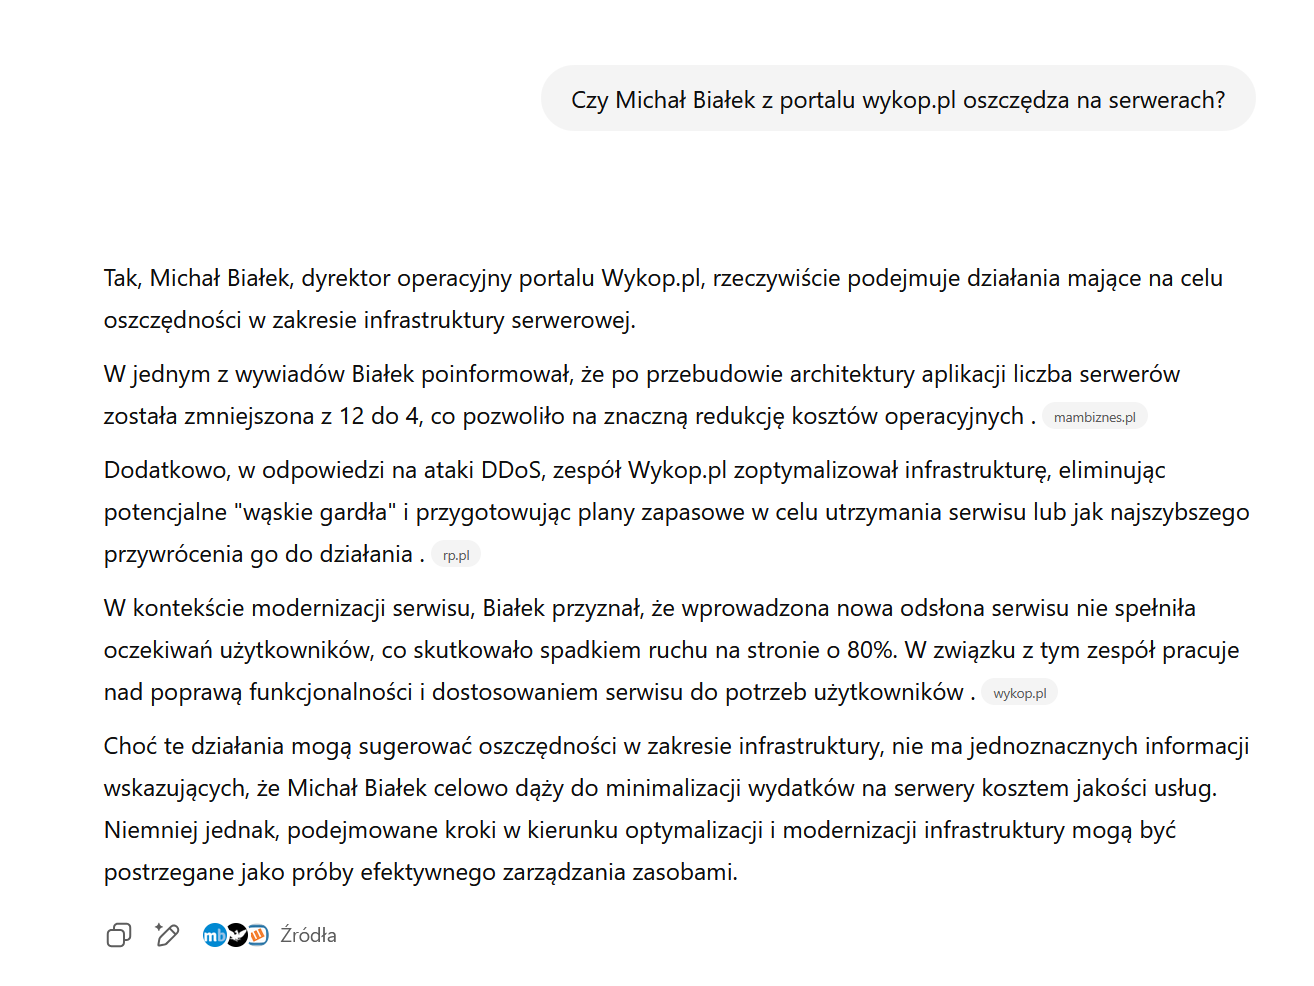The height and width of the screenshot is (986, 1314).
Task: Open the rp.pl citation chip
Action: click(x=456, y=555)
